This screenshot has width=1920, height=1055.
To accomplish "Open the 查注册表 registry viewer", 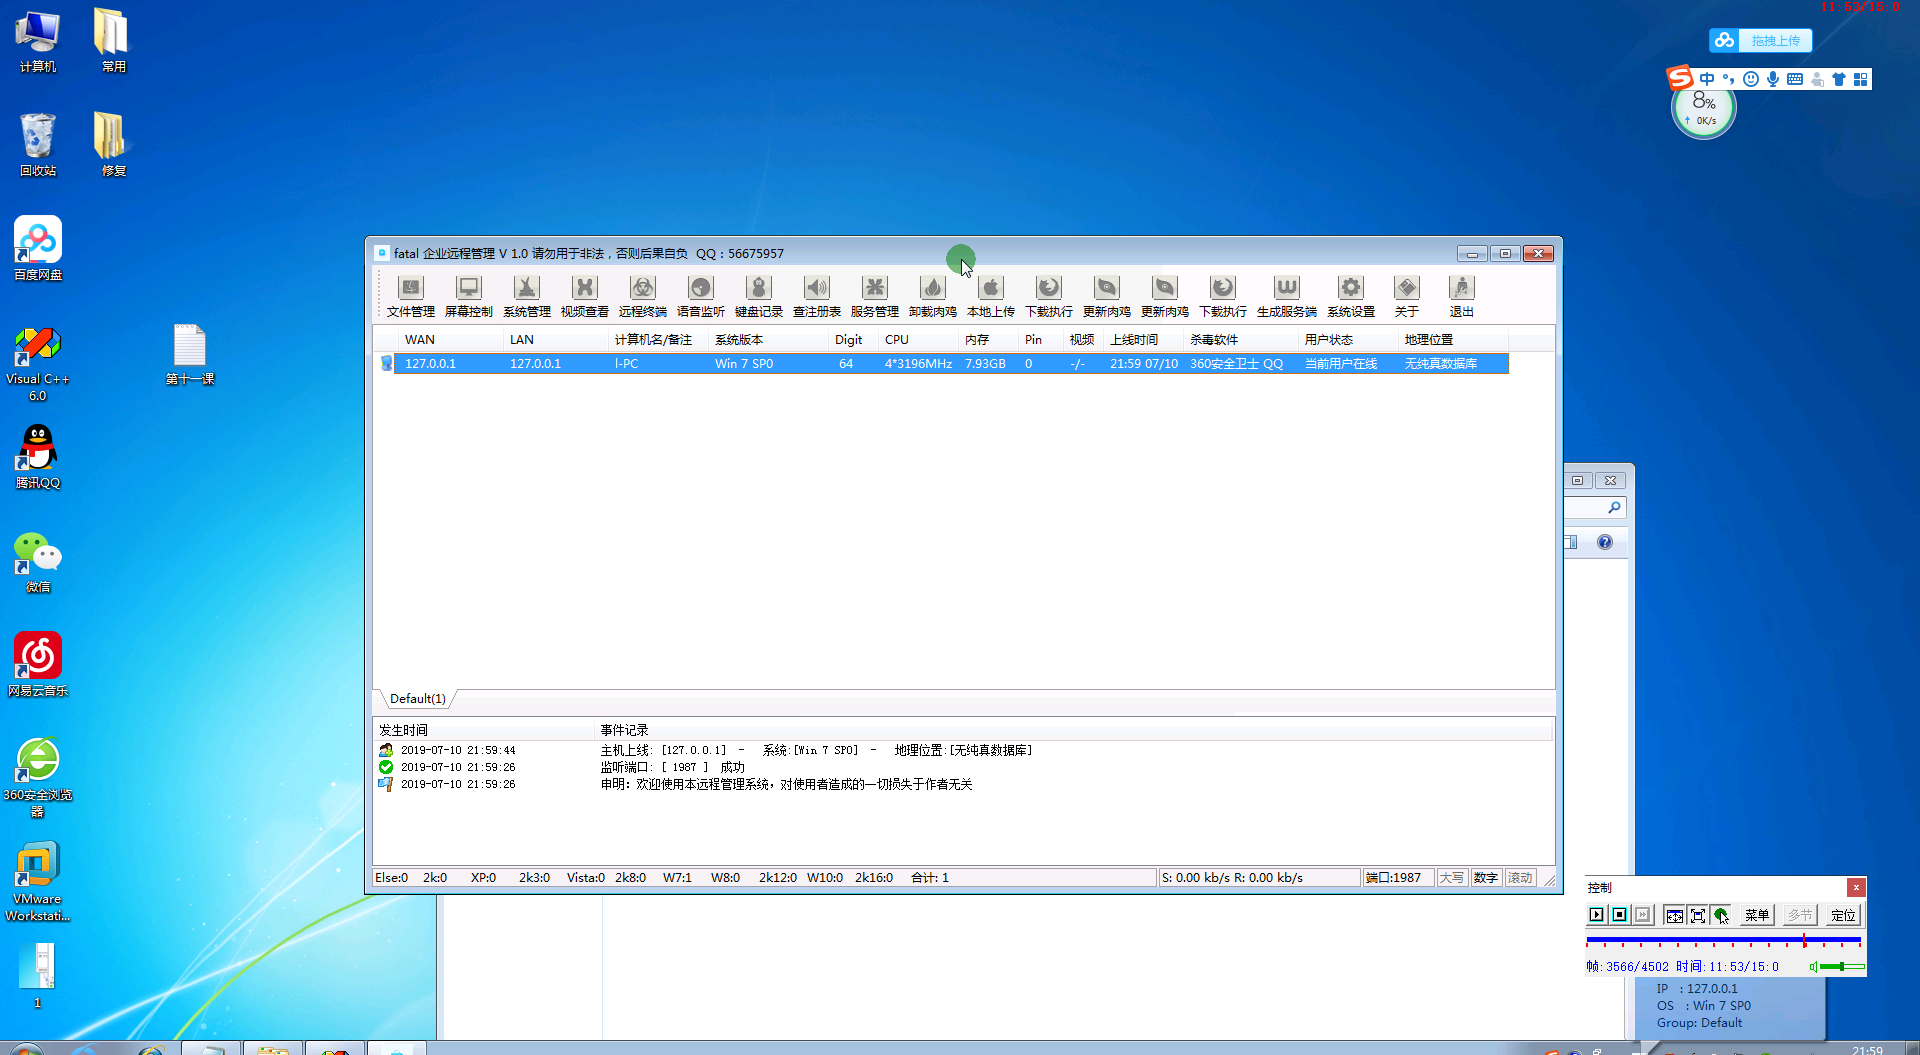I will (x=816, y=296).
